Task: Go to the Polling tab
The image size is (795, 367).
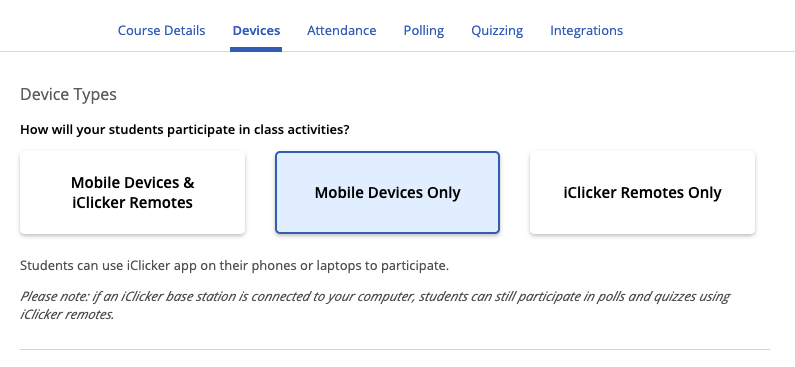Action: tap(424, 30)
